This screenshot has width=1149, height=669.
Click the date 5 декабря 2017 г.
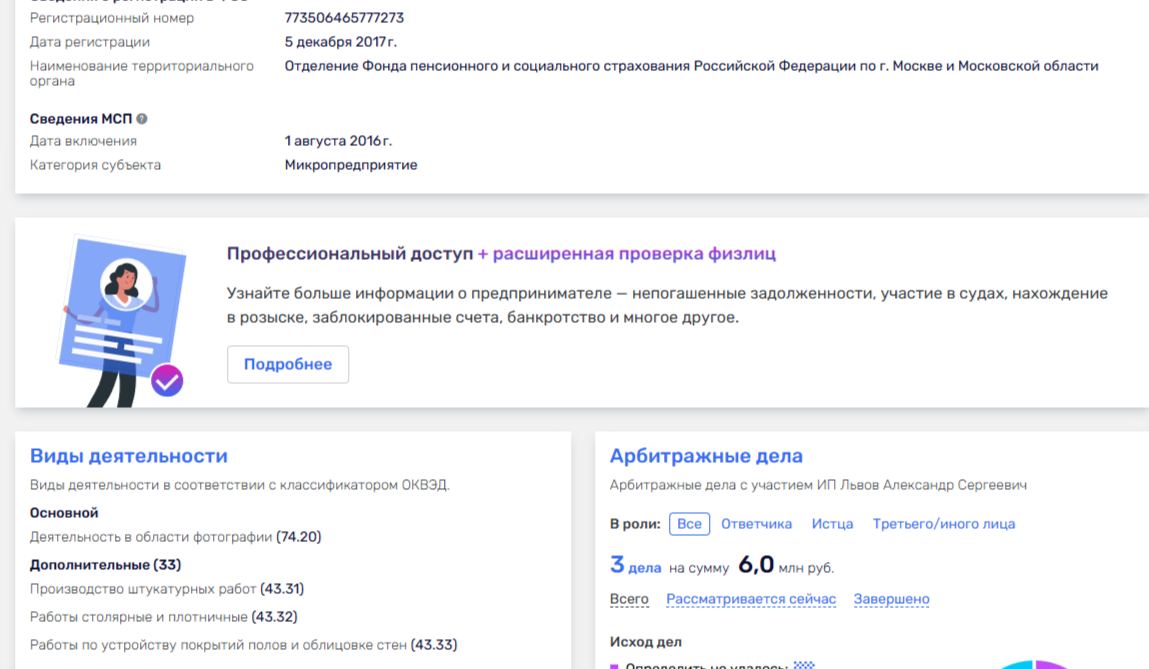[341, 42]
